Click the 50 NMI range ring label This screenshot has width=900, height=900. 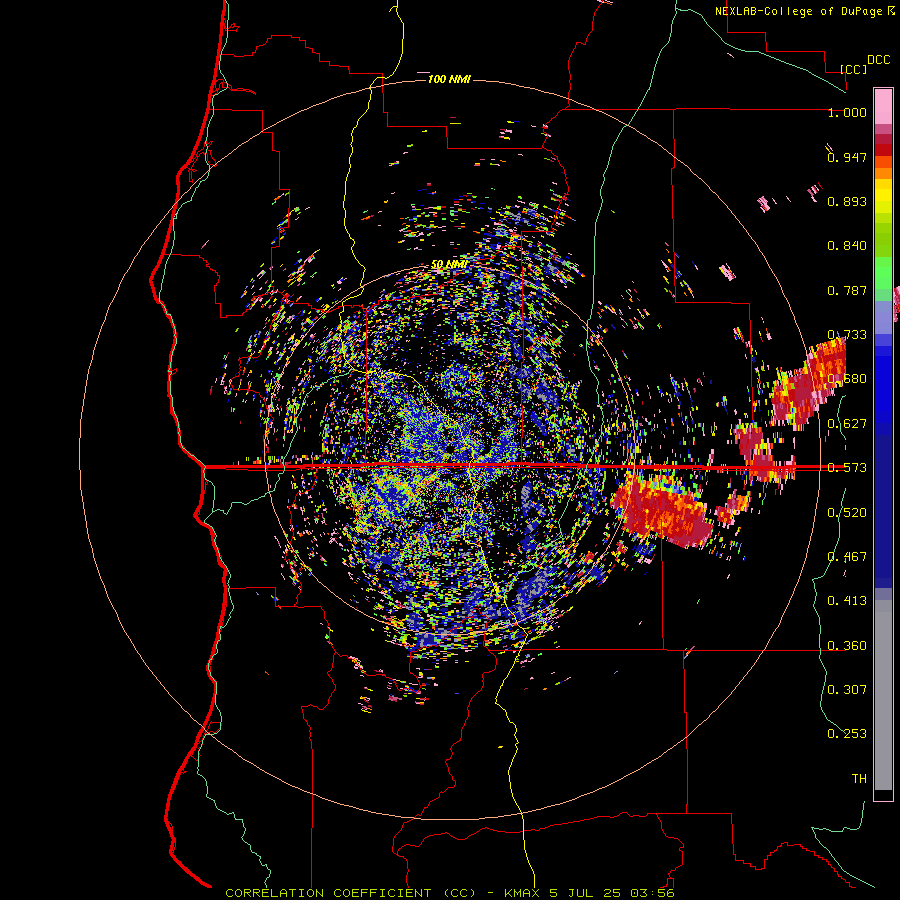(x=449, y=264)
